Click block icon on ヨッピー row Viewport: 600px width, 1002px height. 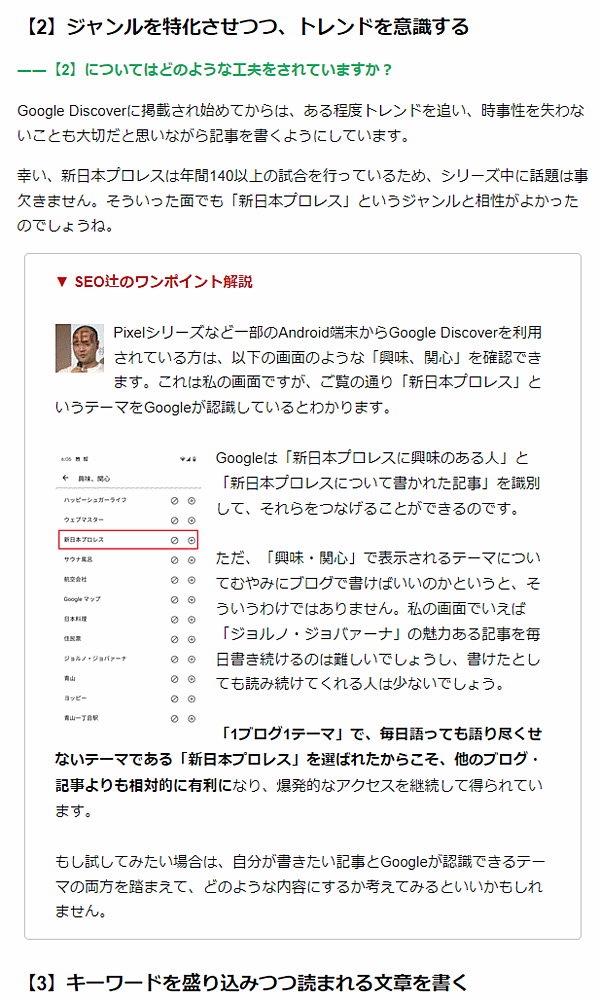[x=174, y=698]
